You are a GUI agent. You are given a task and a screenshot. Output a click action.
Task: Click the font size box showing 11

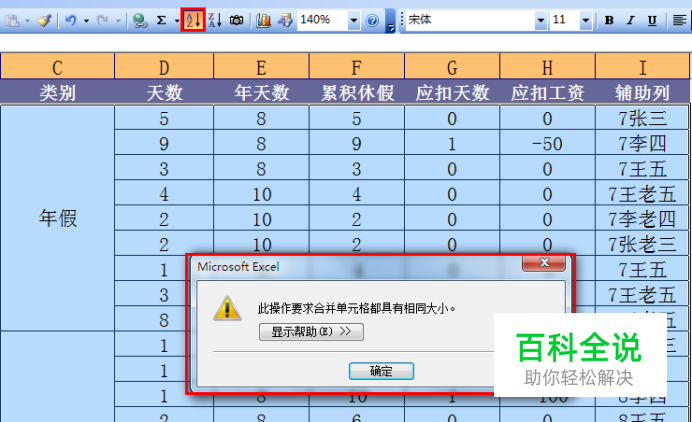565,20
